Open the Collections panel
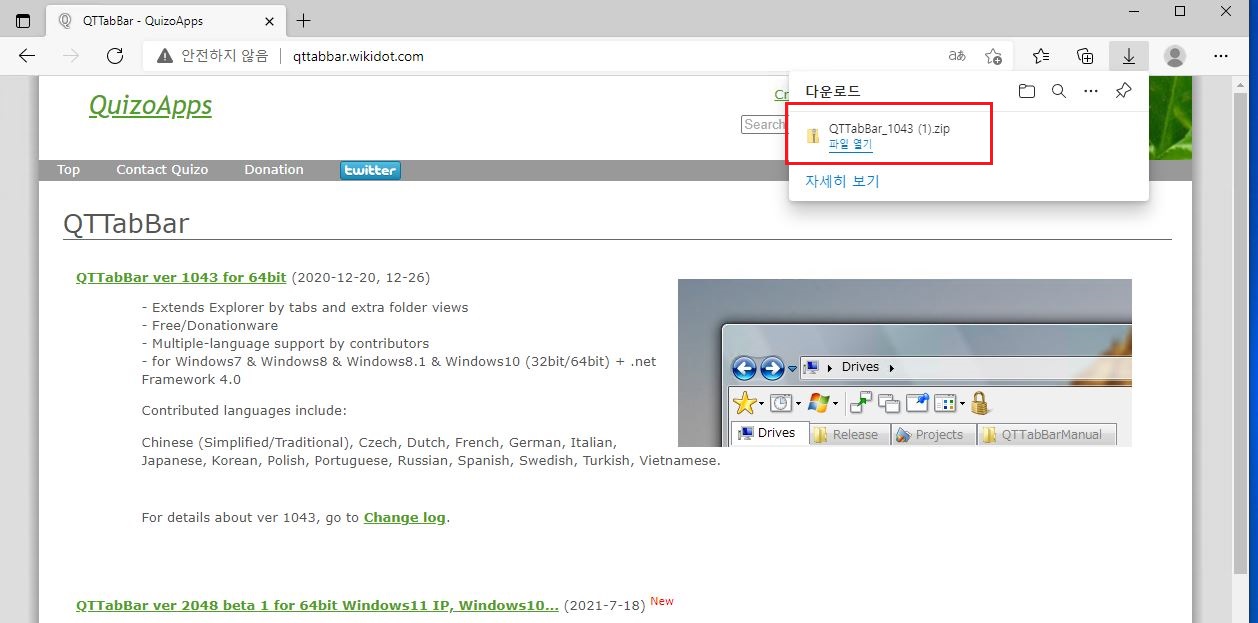 point(1085,56)
